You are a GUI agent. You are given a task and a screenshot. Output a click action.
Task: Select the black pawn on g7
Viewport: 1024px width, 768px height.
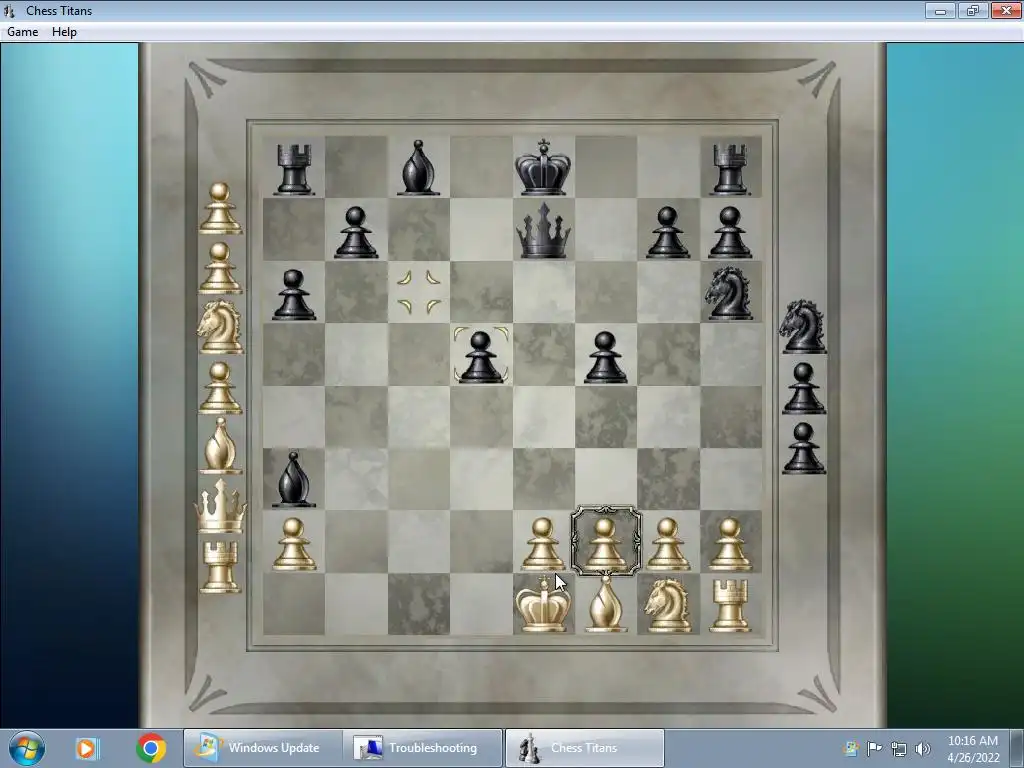[x=667, y=232]
